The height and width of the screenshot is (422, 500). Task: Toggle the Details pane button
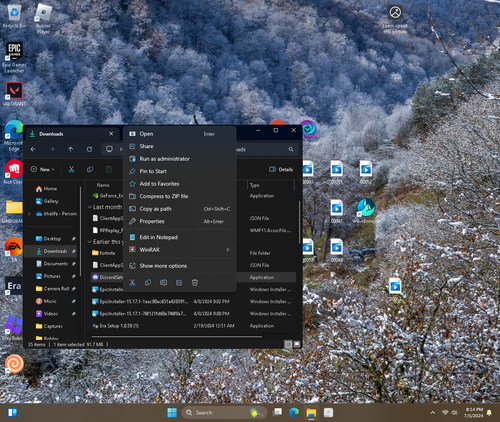coord(281,169)
